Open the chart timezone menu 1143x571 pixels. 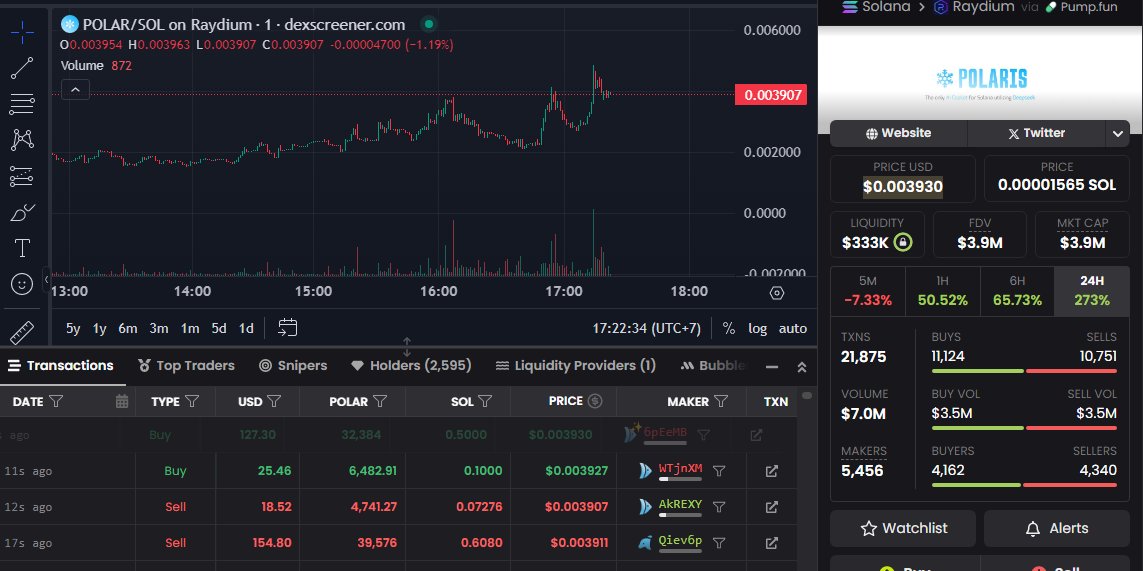coord(647,328)
